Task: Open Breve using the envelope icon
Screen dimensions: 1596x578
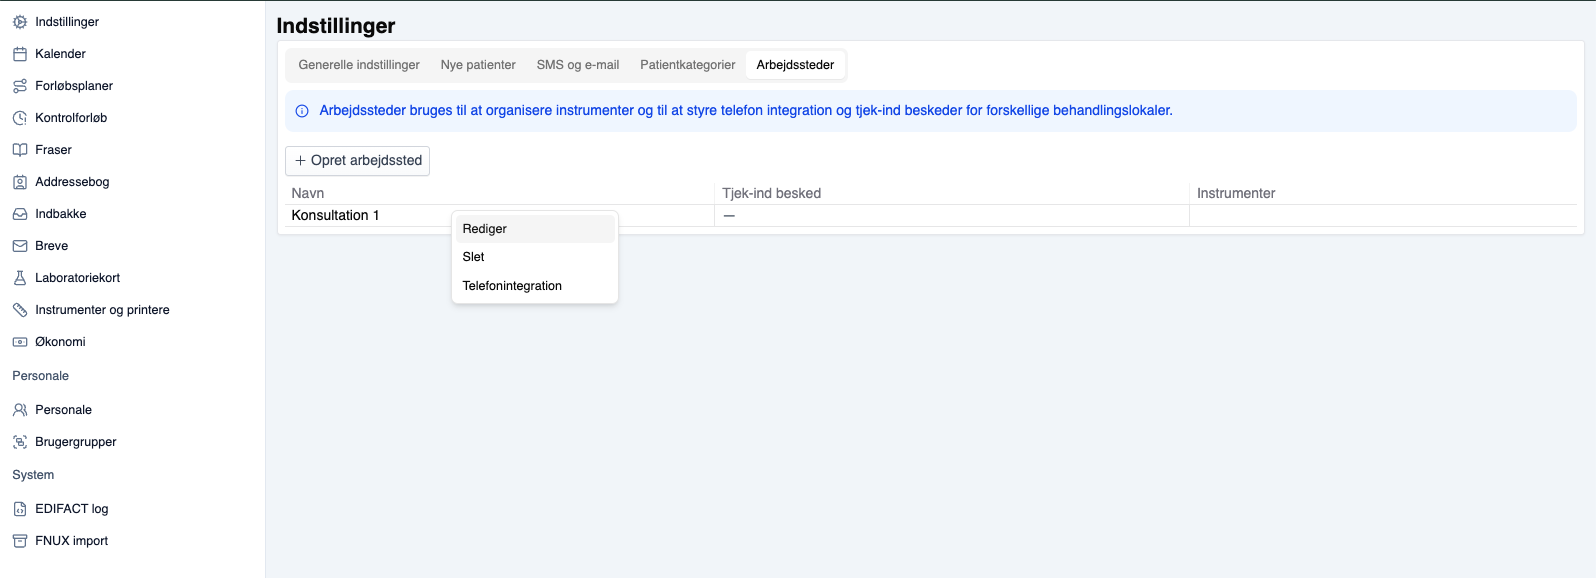Action: pos(20,246)
